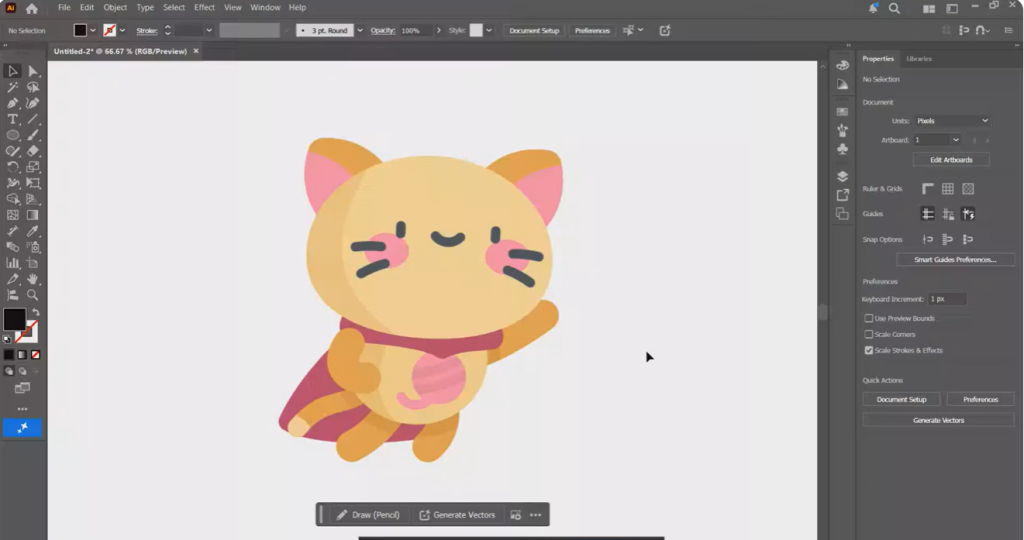Open the Layers panel from dock
Viewport: 1024px width, 540px height.
point(842,176)
